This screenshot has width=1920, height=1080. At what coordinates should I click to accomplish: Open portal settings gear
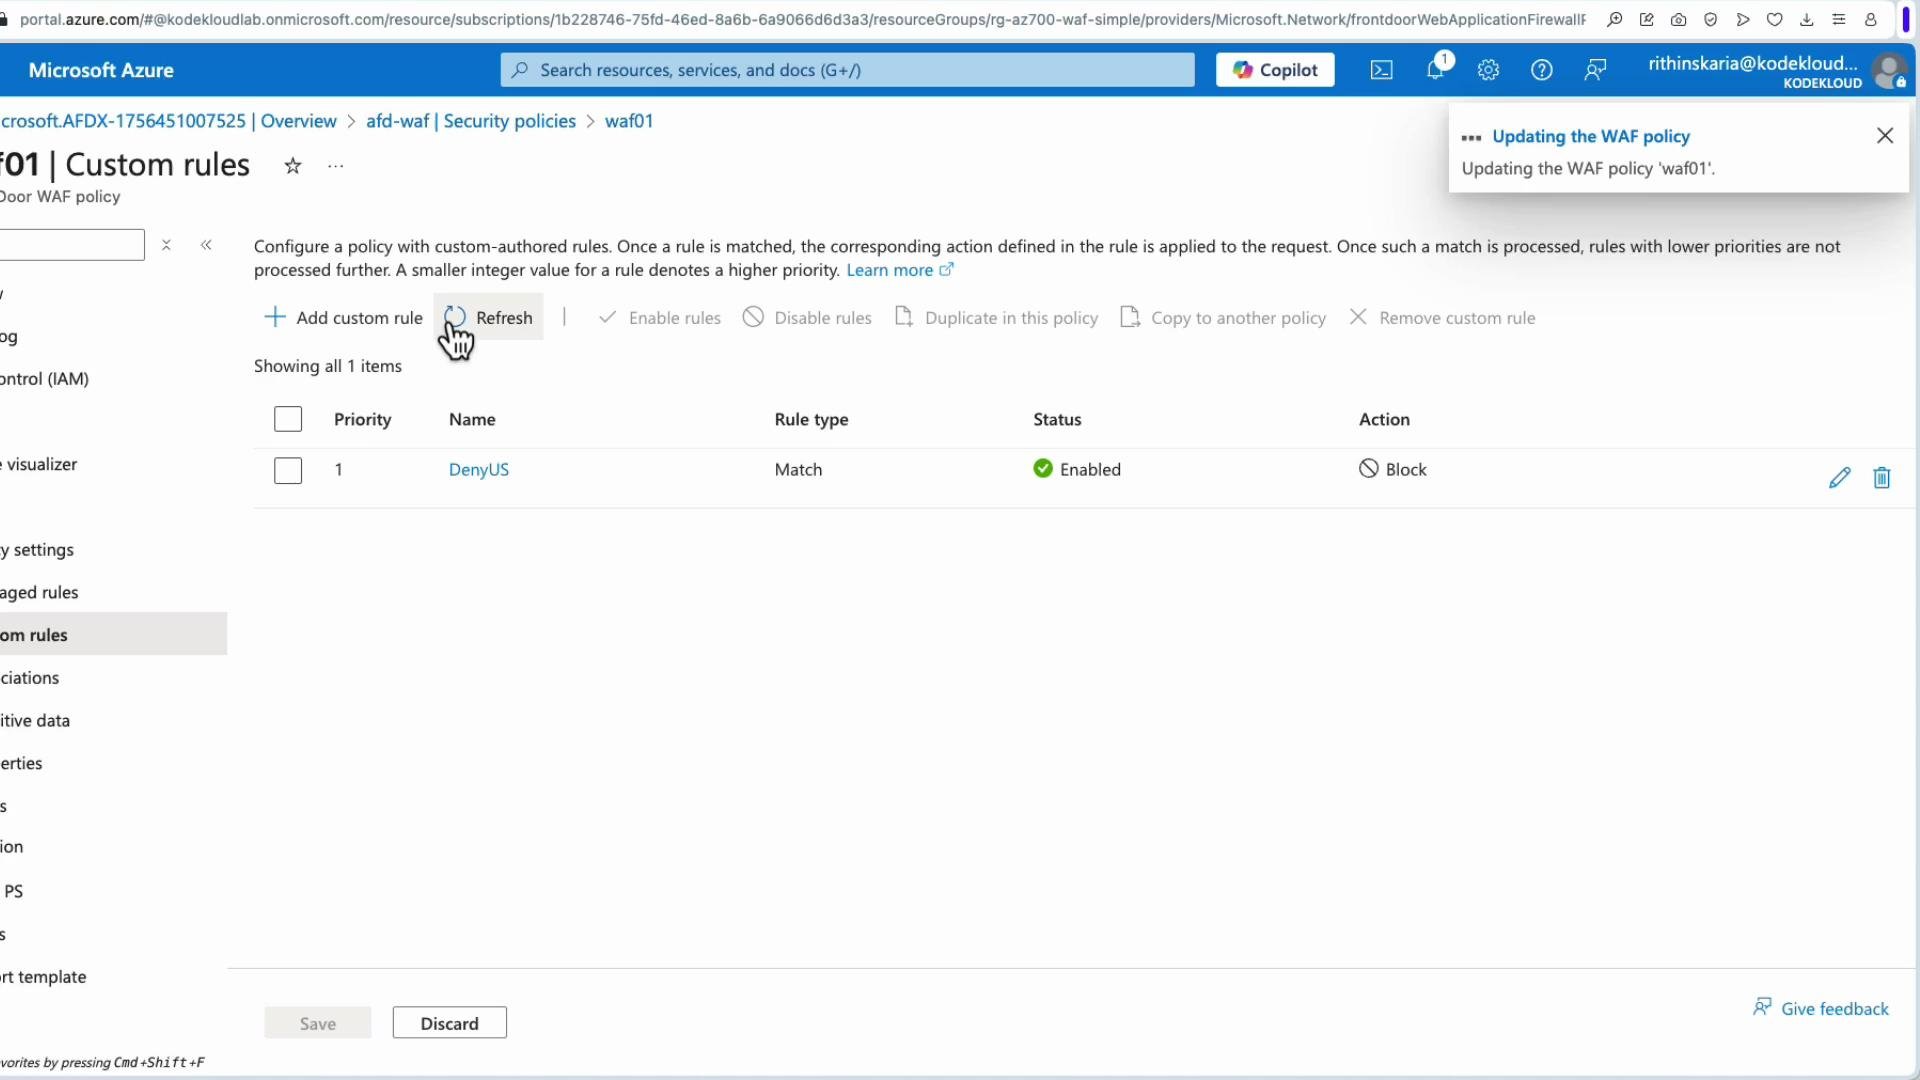1488,70
